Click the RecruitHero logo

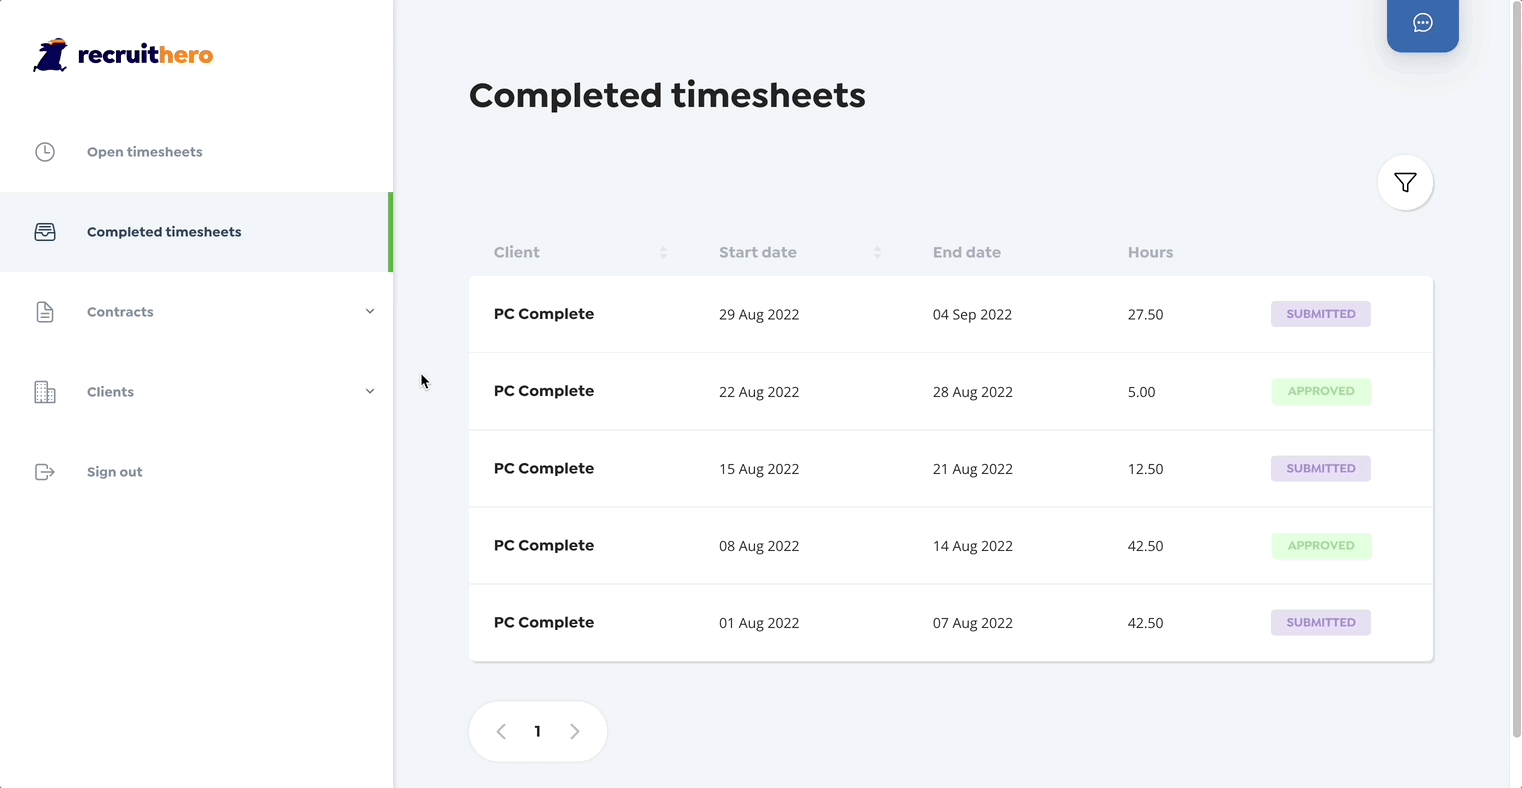(123, 55)
